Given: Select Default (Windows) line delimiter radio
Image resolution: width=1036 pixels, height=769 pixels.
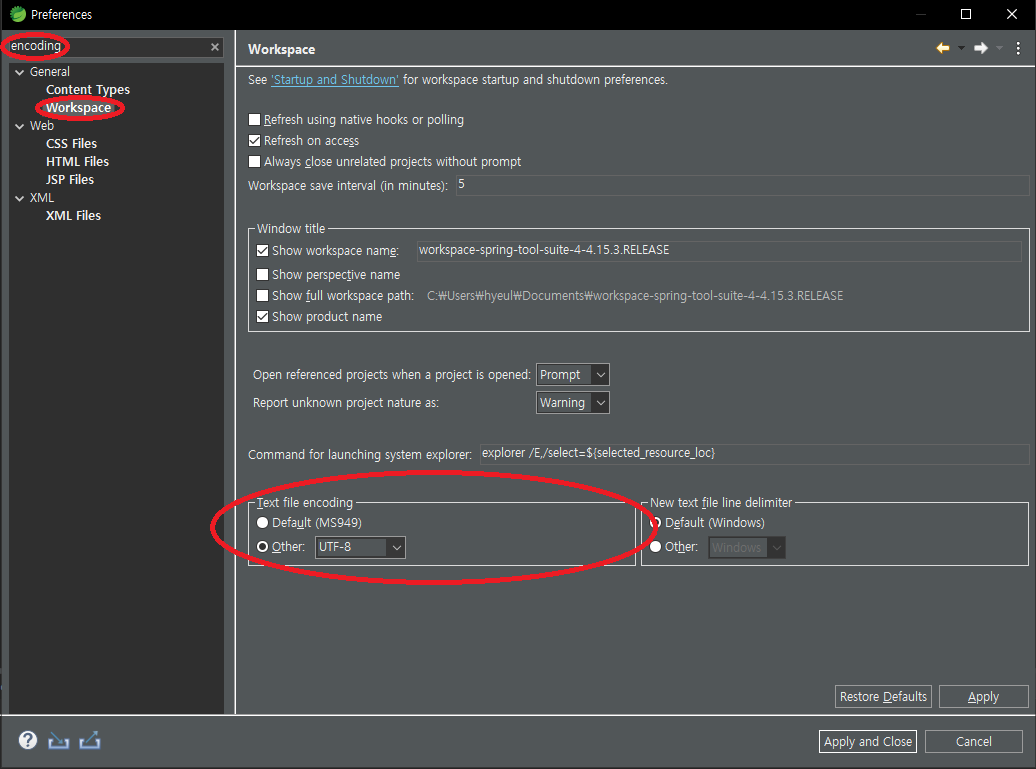Looking at the screenshot, I should 655,523.
